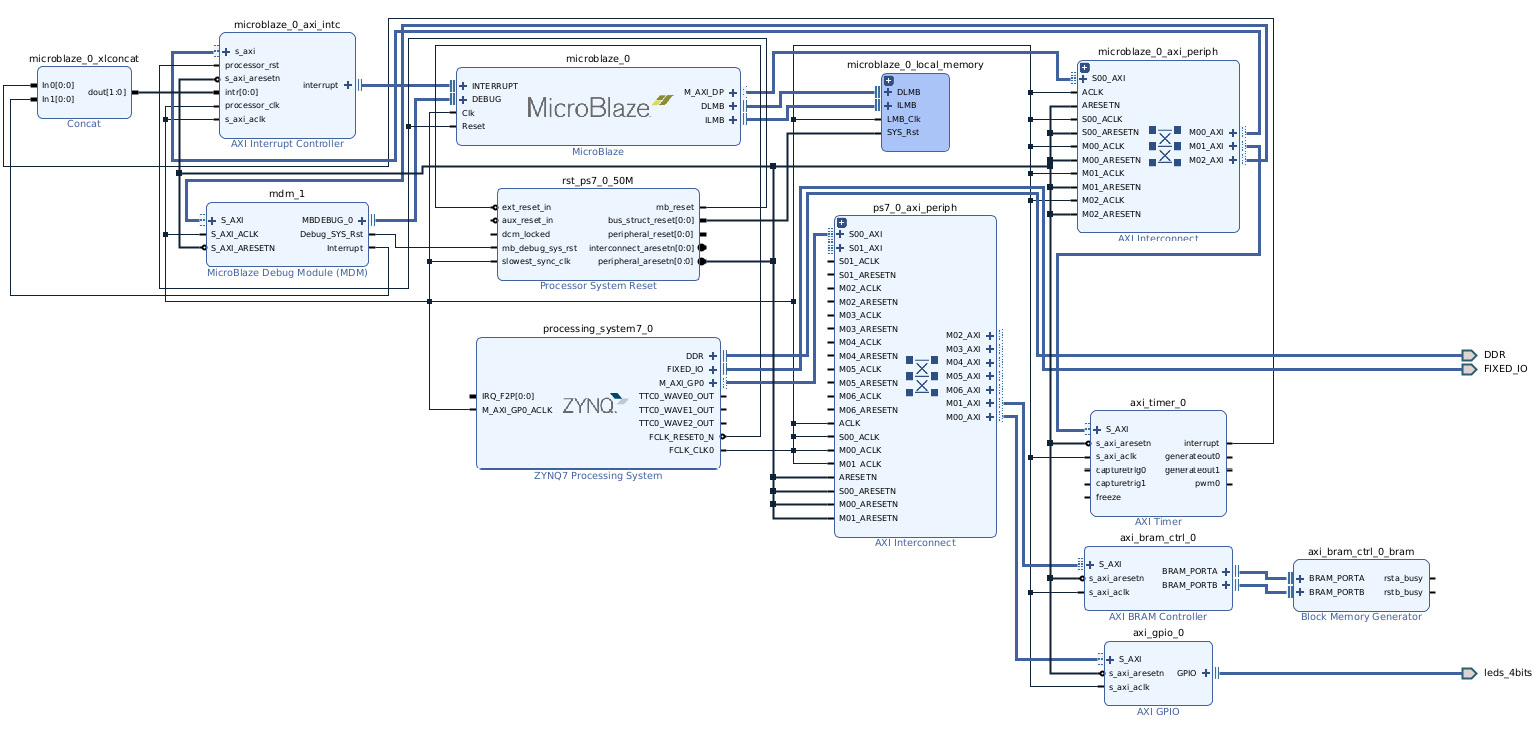Expand ILMB output pin on microblaze_0
Viewport: 1534px width, 734px height.
coord(733,119)
